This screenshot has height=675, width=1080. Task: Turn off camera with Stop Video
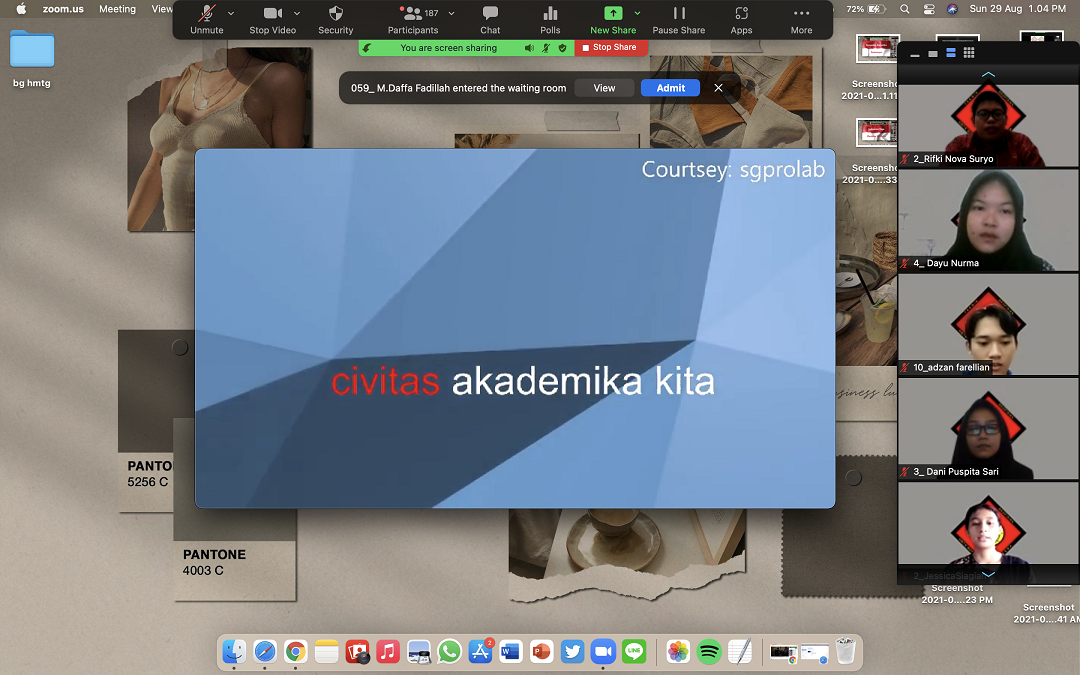point(272,19)
